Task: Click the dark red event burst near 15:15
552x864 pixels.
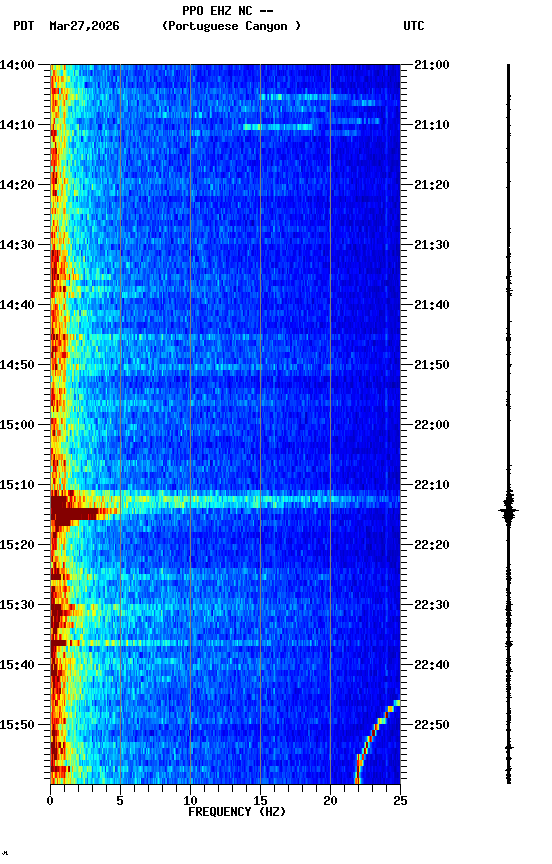Action: click(x=74, y=514)
